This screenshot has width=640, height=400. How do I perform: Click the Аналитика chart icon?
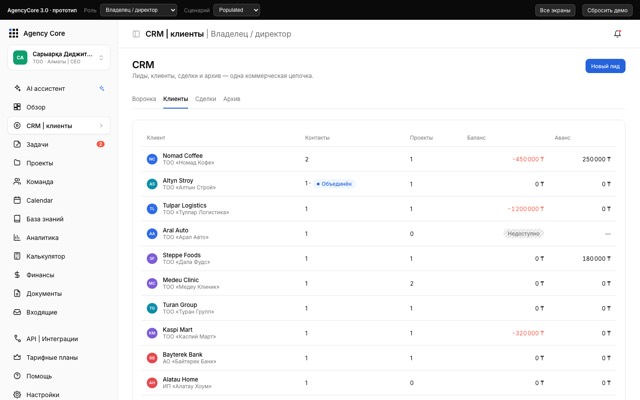(17, 238)
